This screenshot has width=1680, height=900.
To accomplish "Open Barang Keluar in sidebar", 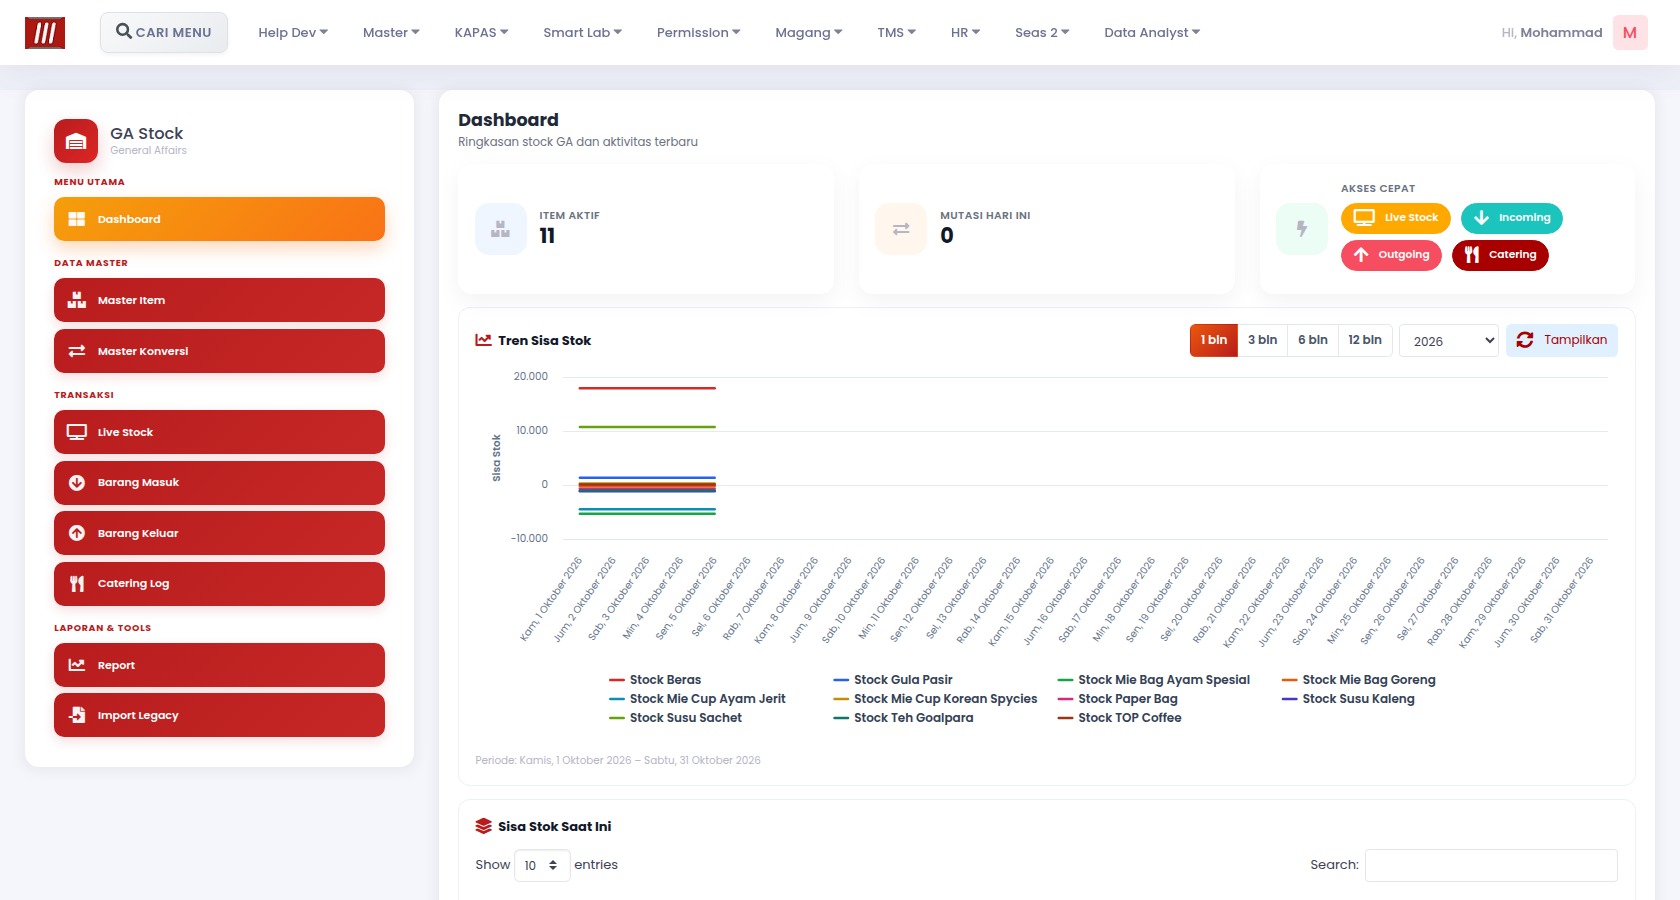I will click(219, 533).
